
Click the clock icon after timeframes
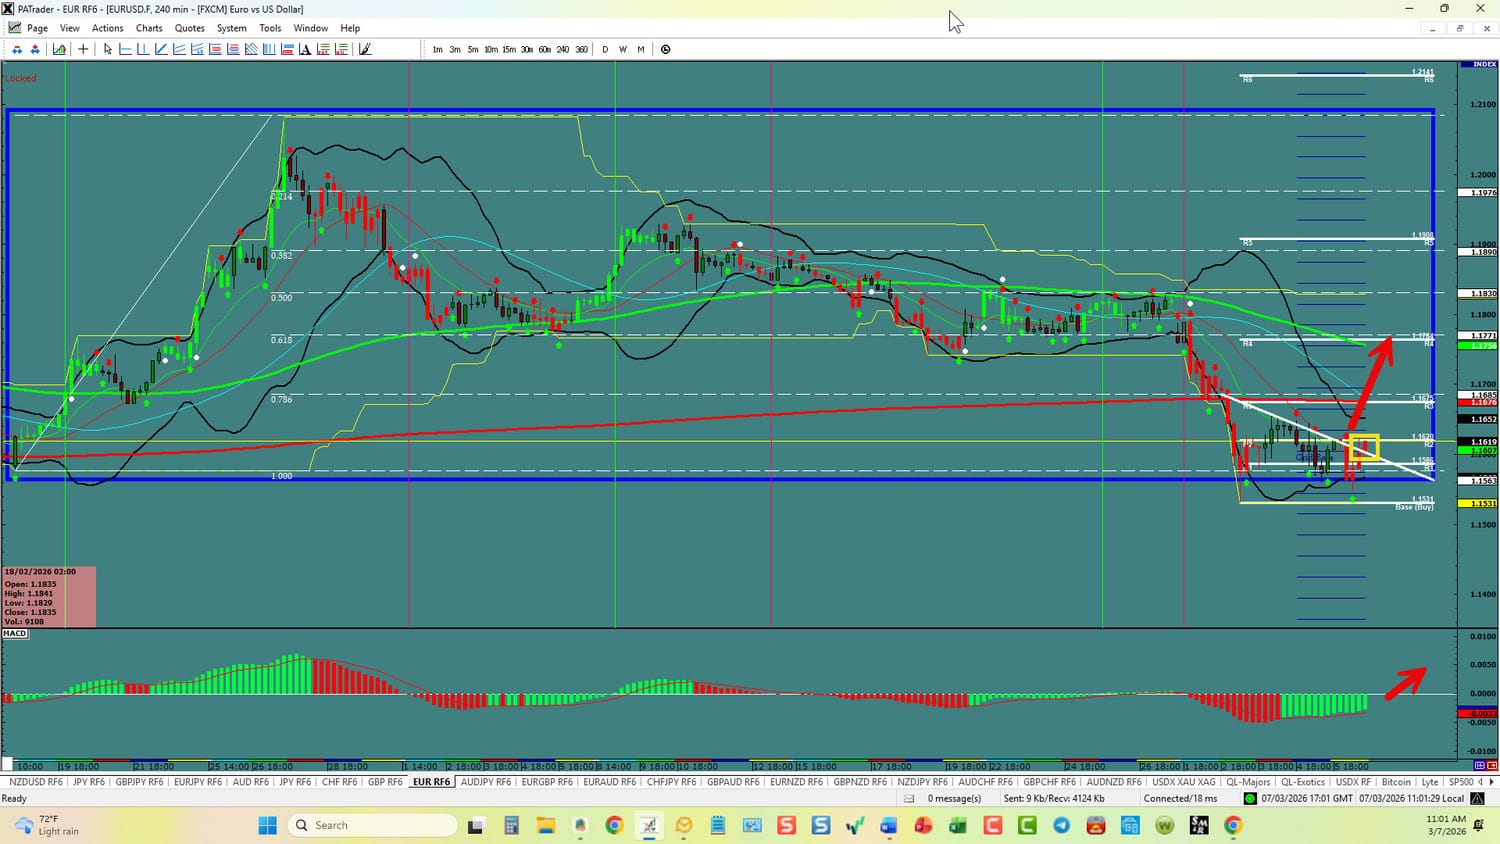tap(665, 49)
